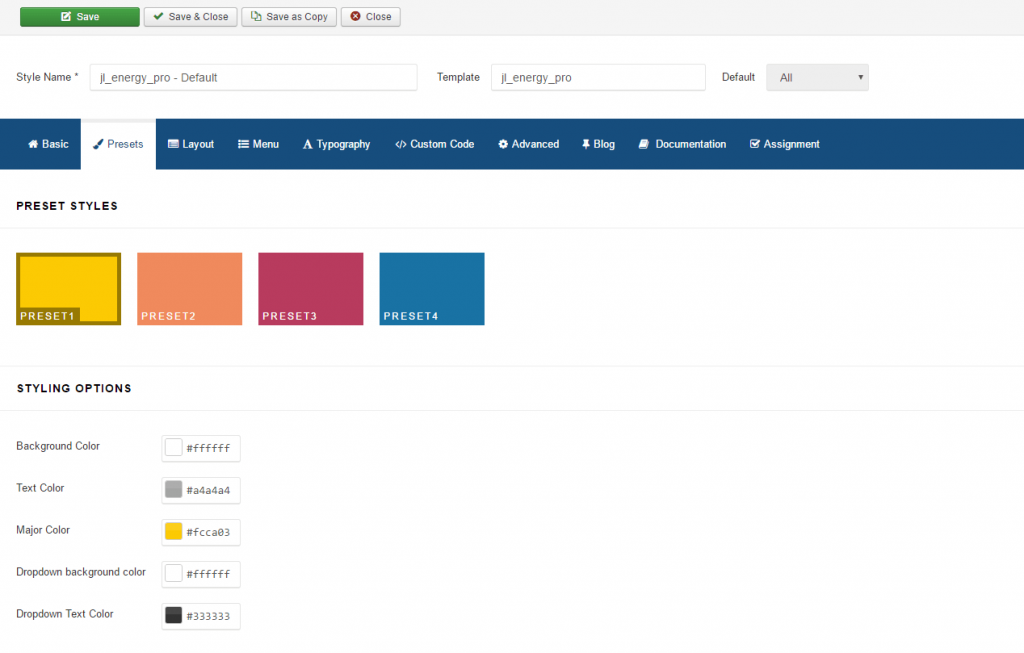Open the Advanced settings tab
The image size is (1024, 653).
point(528,143)
